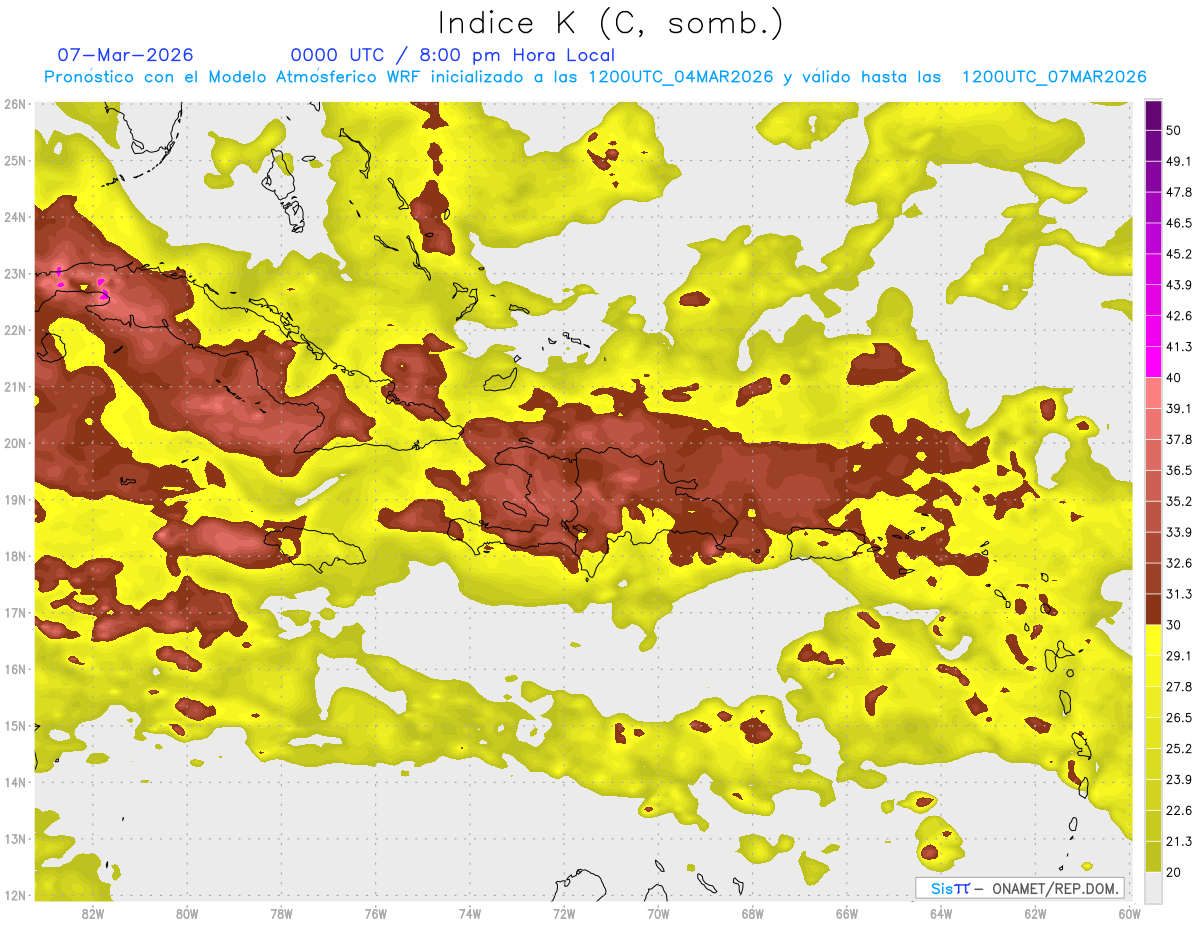Click the '19N' latitude label

pos(15,499)
